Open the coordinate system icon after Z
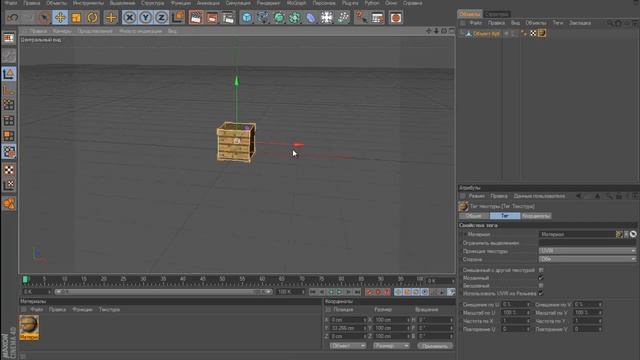Image resolution: width=640 pixels, height=360 pixels. [x=178, y=18]
